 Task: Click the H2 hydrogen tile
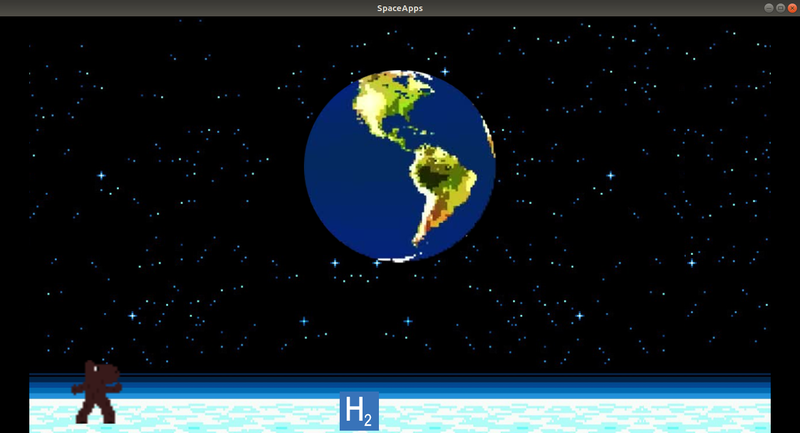pos(359,411)
